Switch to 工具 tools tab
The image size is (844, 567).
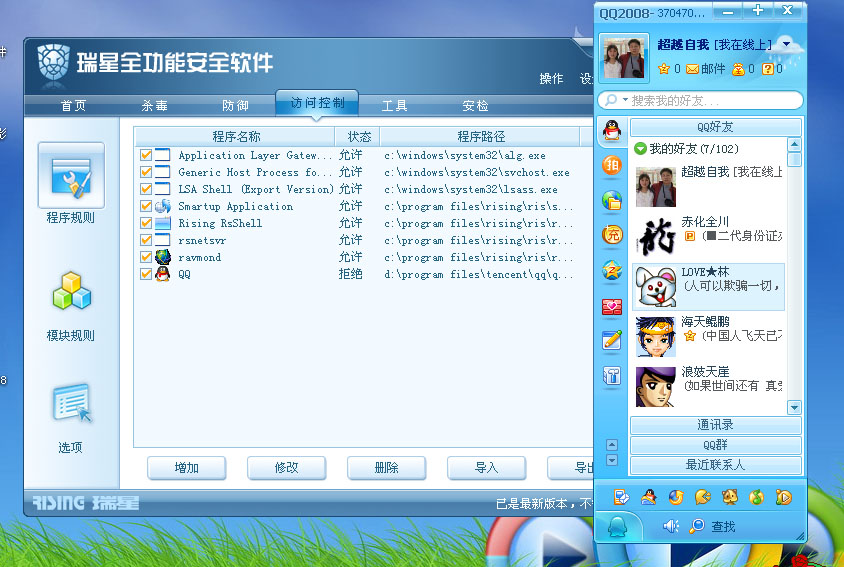point(395,106)
